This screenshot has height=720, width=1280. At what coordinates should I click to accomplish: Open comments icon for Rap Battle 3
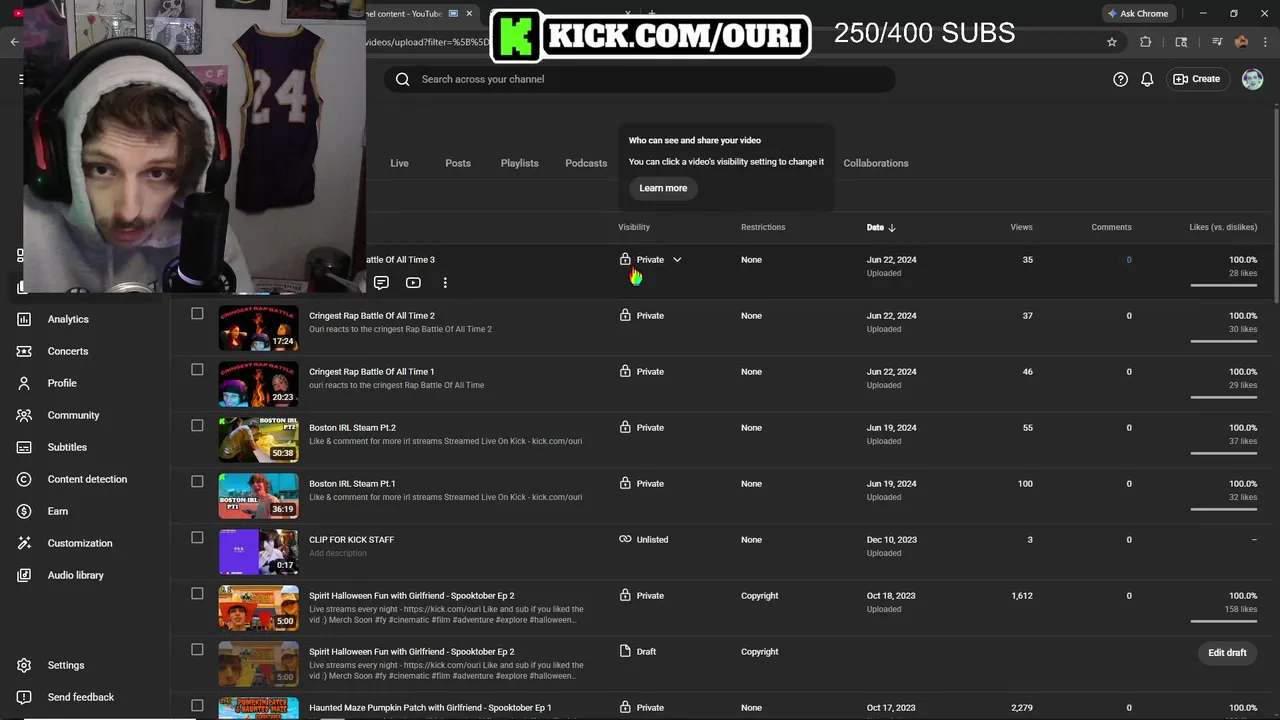pyautogui.click(x=381, y=283)
